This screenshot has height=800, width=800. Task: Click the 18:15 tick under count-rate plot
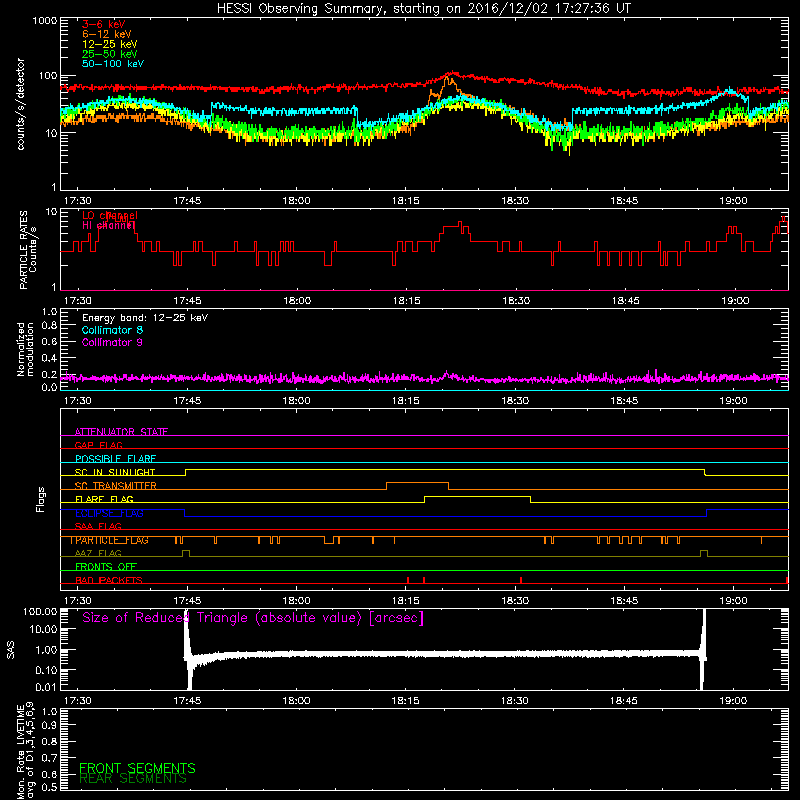point(405,201)
